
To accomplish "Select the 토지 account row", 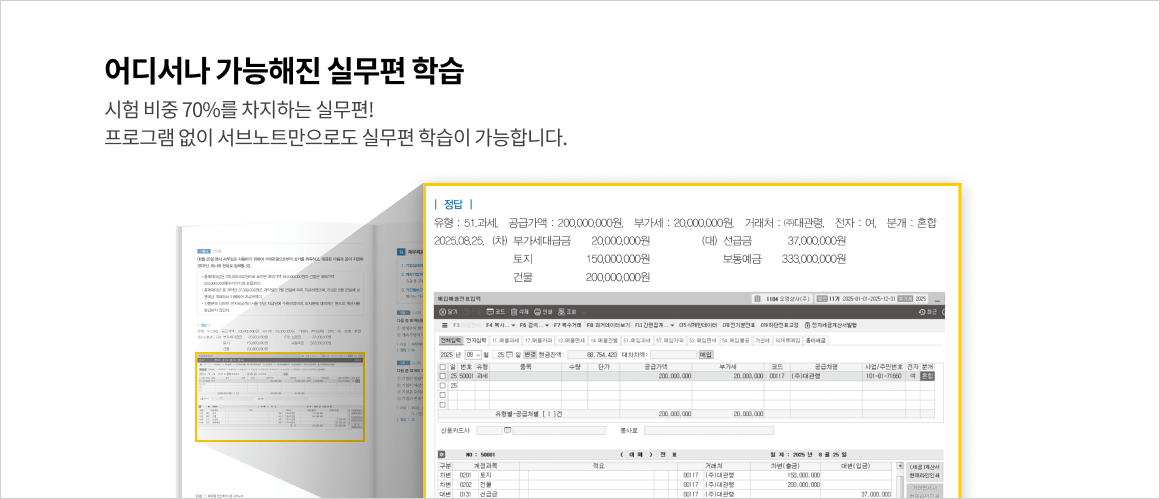I will pos(664,475).
